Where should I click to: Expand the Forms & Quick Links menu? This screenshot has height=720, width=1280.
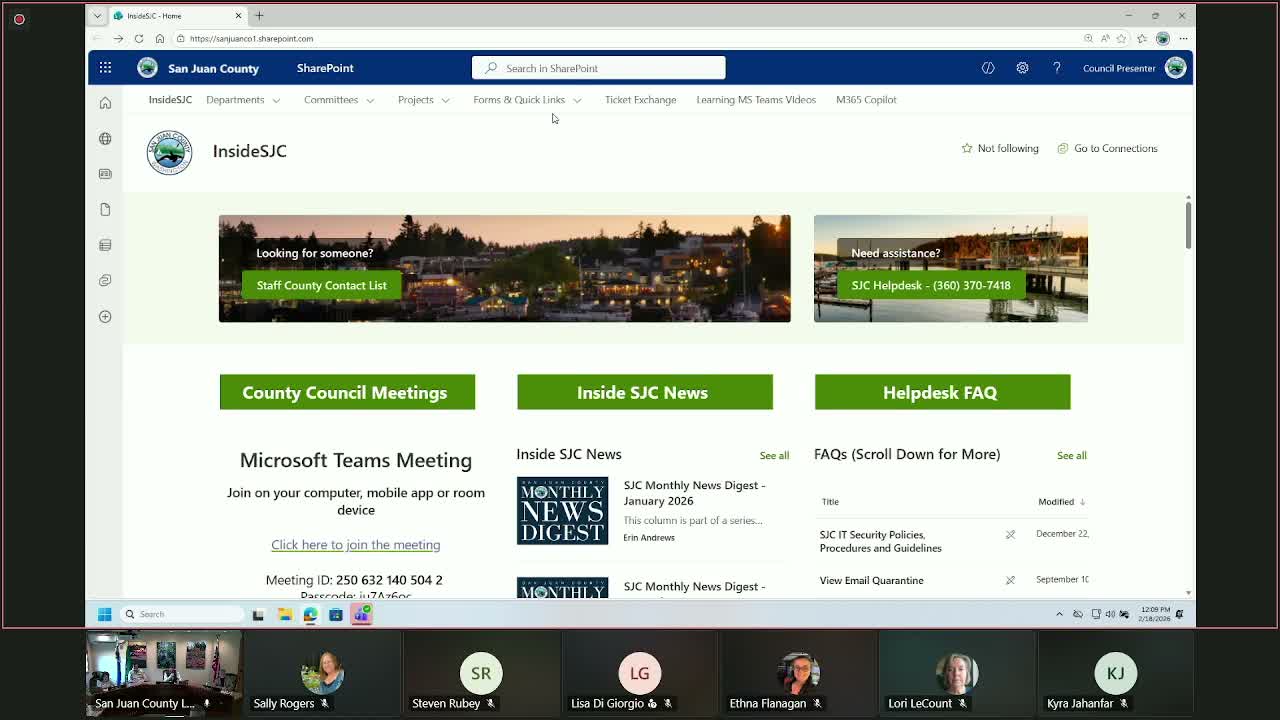526,100
